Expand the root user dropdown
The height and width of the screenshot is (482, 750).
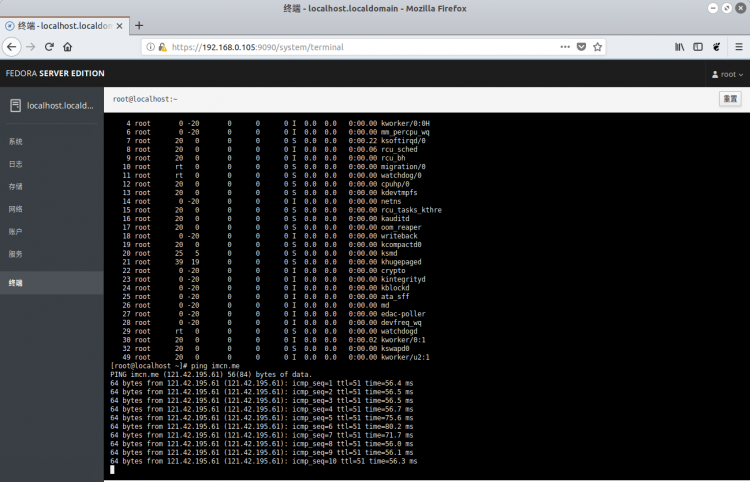pos(728,74)
